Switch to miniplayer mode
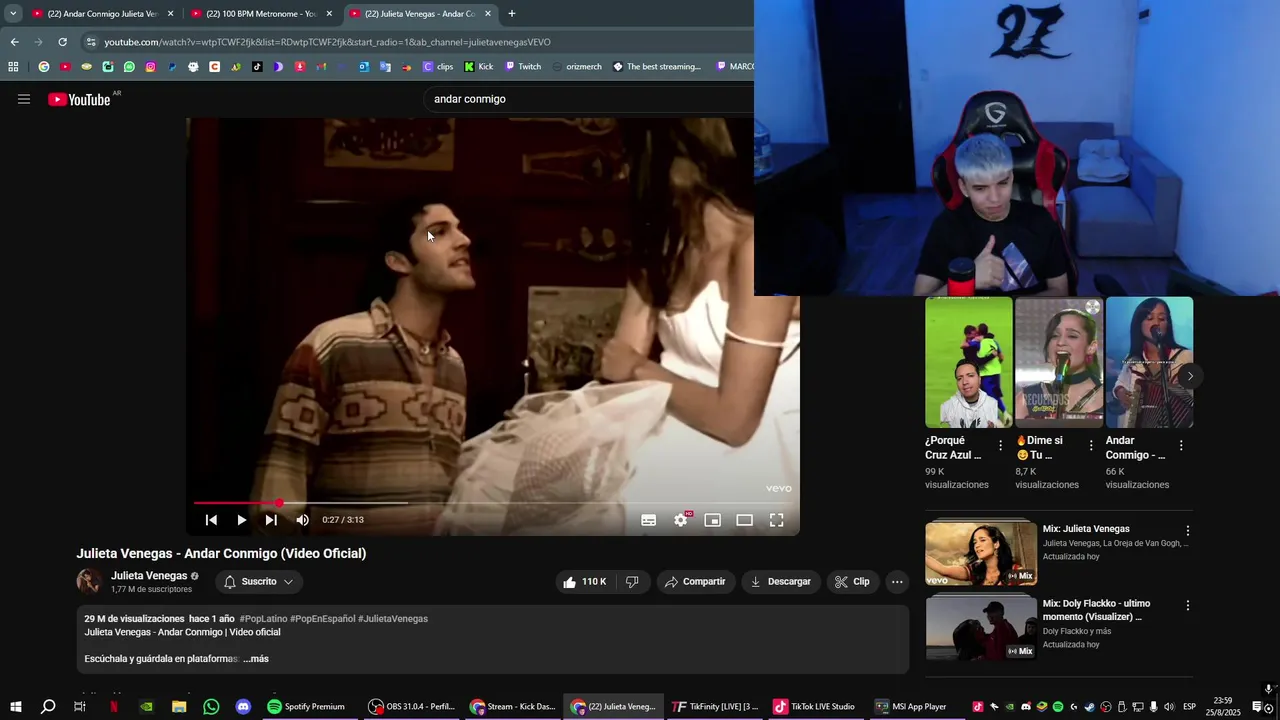The height and width of the screenshot is (720, 1280). (712, 520)
